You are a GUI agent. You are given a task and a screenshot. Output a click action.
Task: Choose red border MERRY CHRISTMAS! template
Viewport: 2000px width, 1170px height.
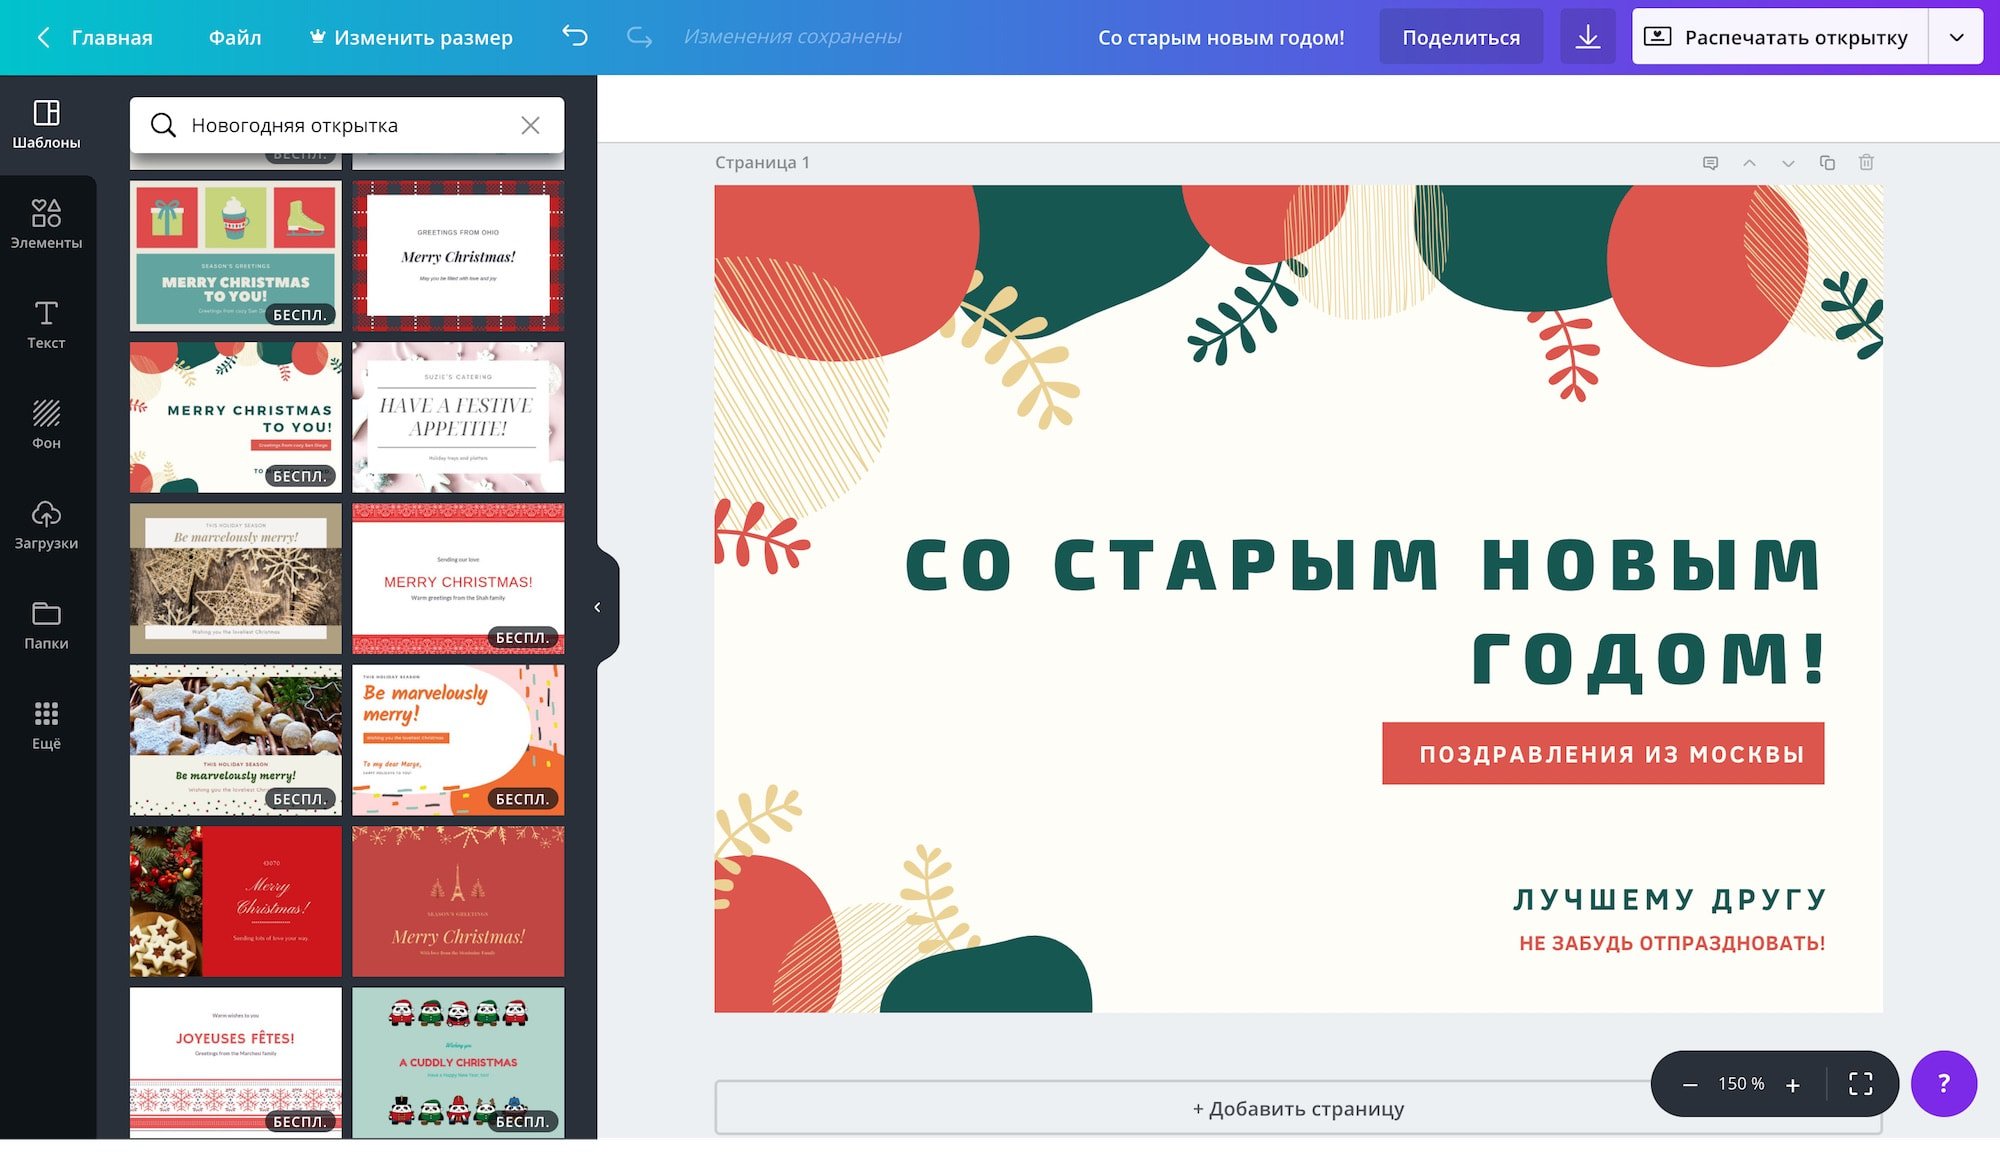(458, 579)
